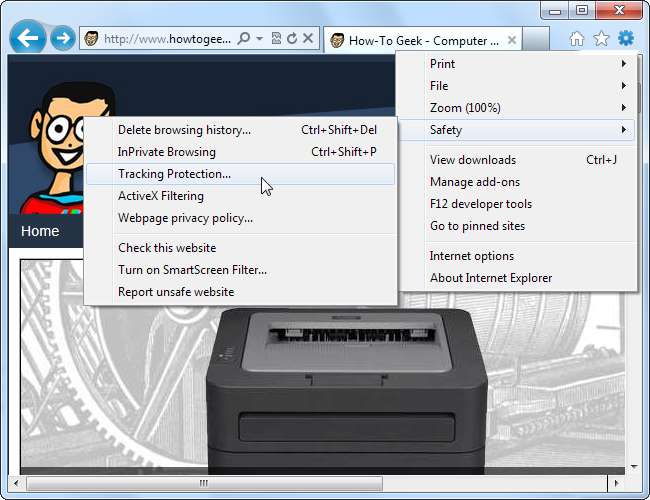This screenshot has height=500, width=650.
Task: Close the Internet Explorer window
Action: [619, 10]
